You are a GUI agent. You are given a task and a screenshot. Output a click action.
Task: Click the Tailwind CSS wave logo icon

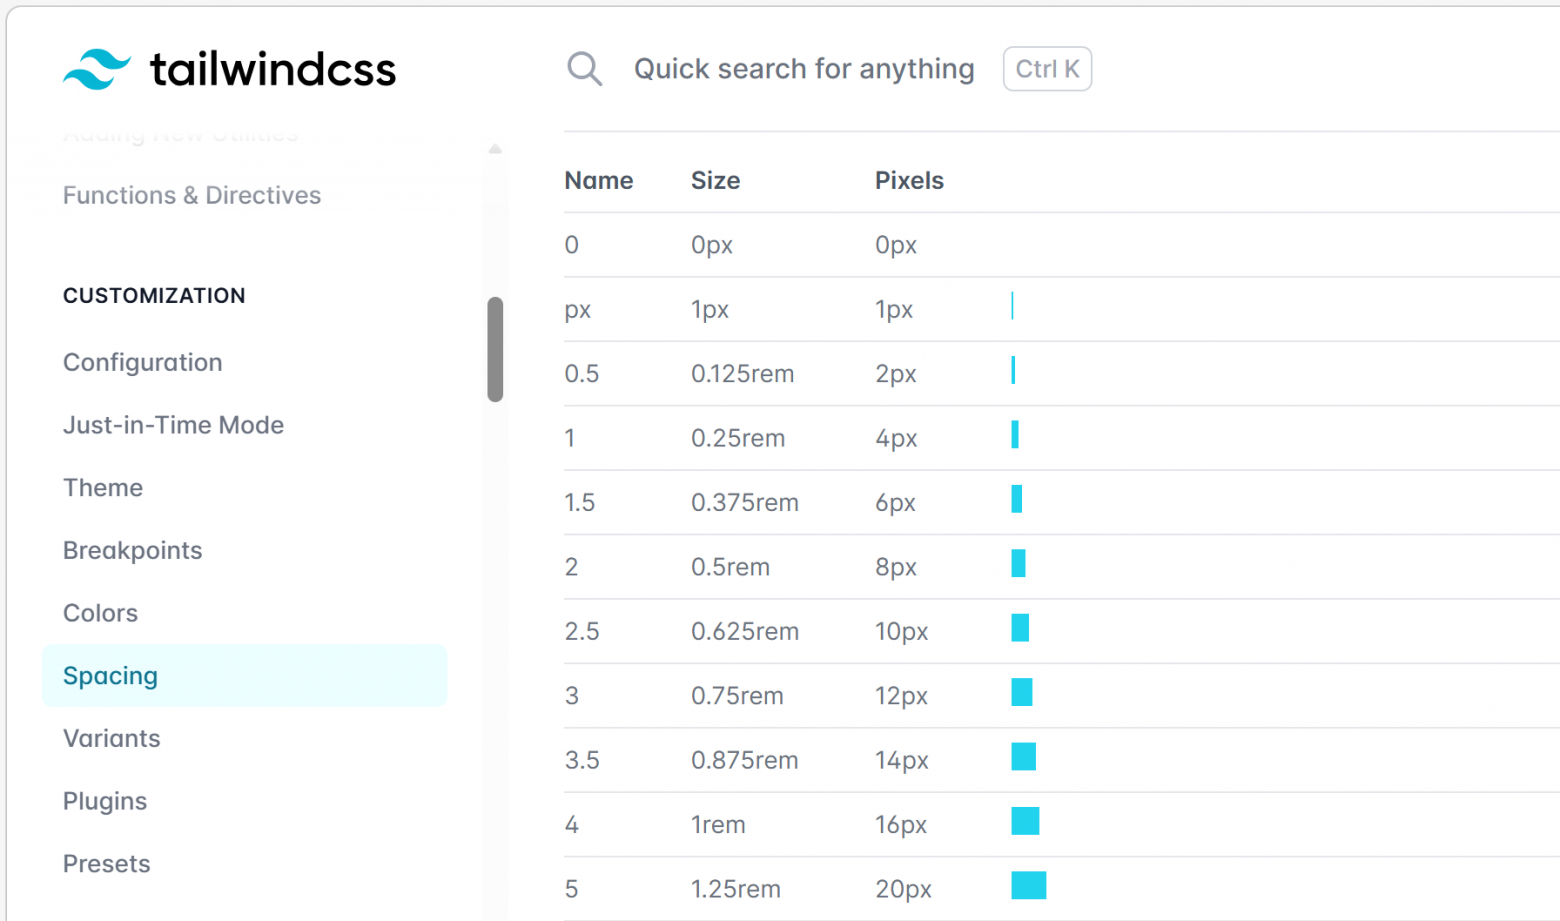click(x=96, y=69)
